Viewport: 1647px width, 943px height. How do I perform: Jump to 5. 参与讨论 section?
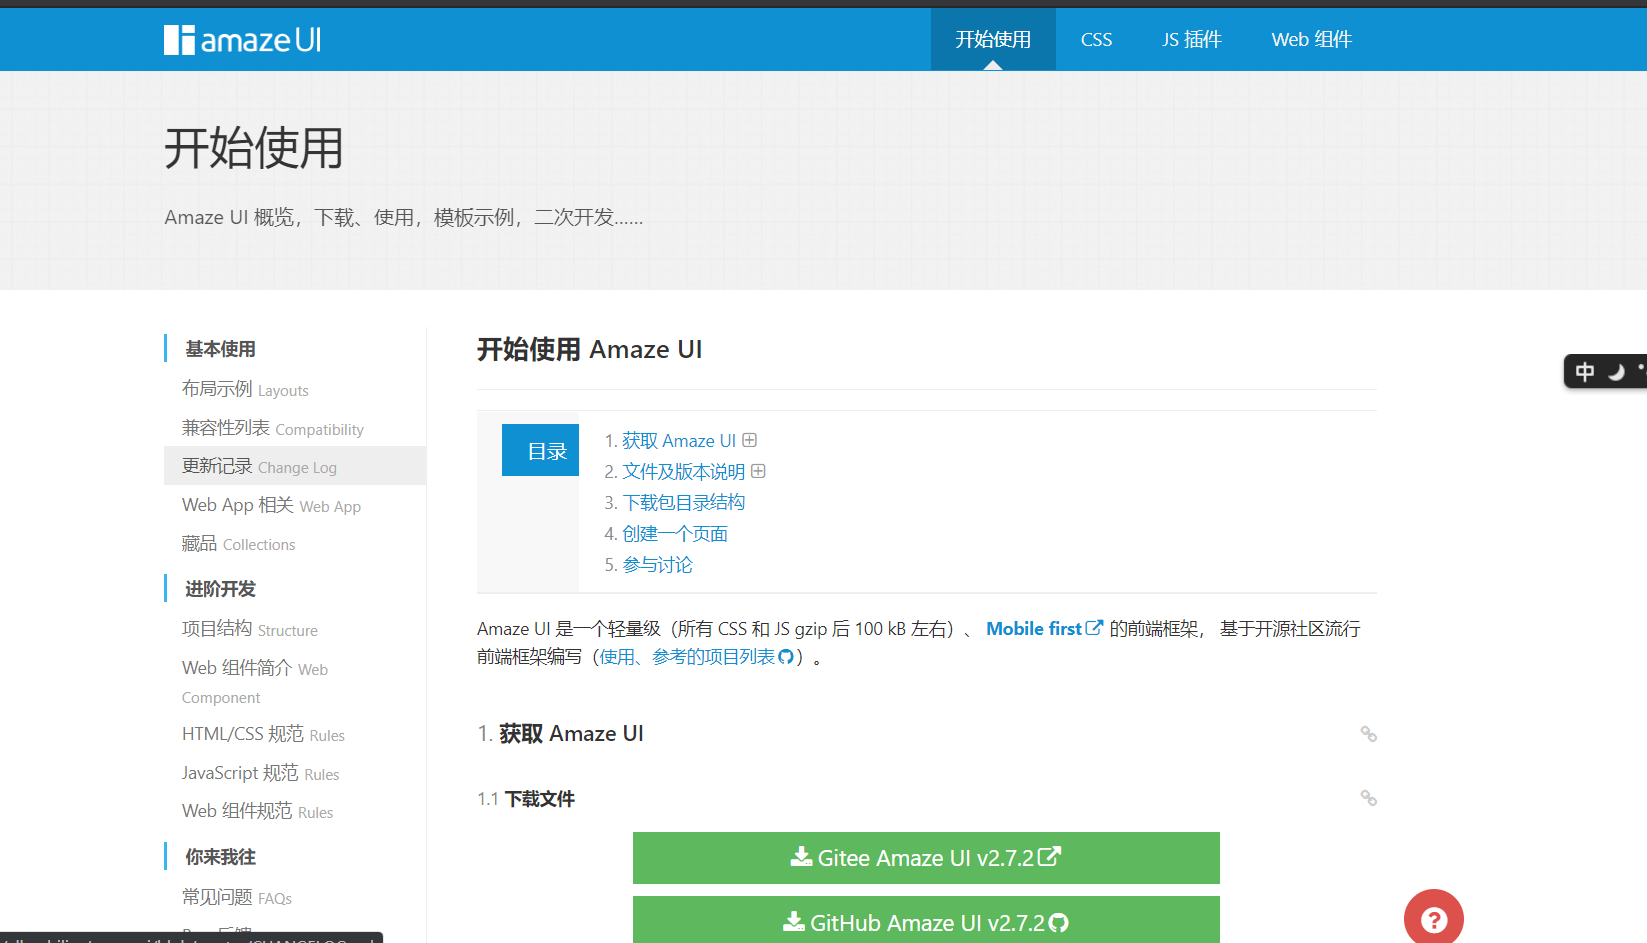tap(657, 565)
